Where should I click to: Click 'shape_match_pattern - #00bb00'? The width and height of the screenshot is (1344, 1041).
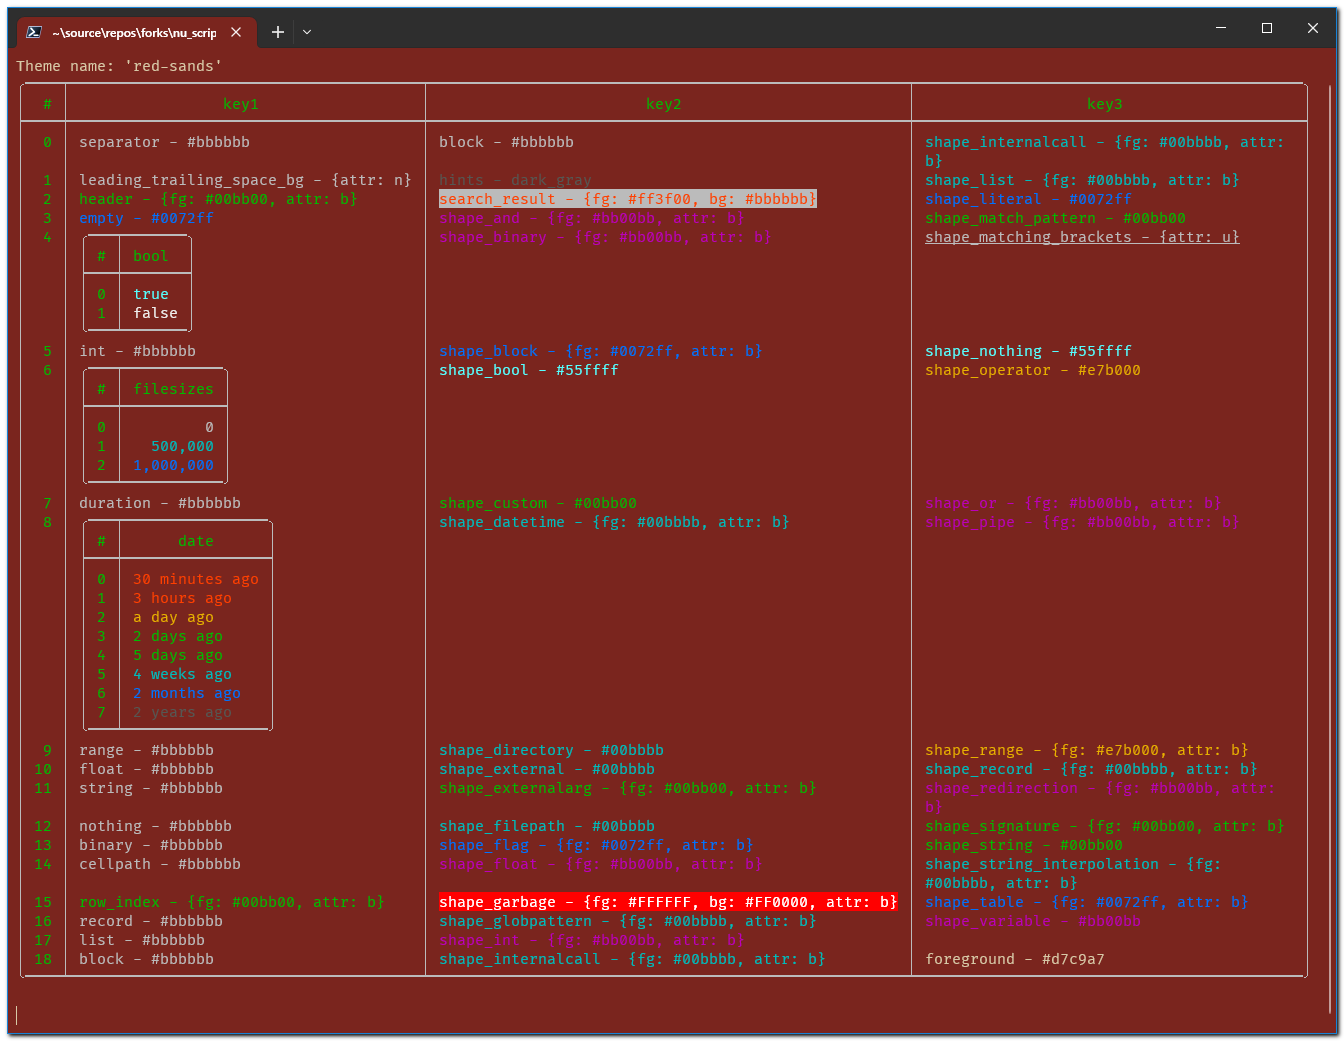[x=1055, y=218]
